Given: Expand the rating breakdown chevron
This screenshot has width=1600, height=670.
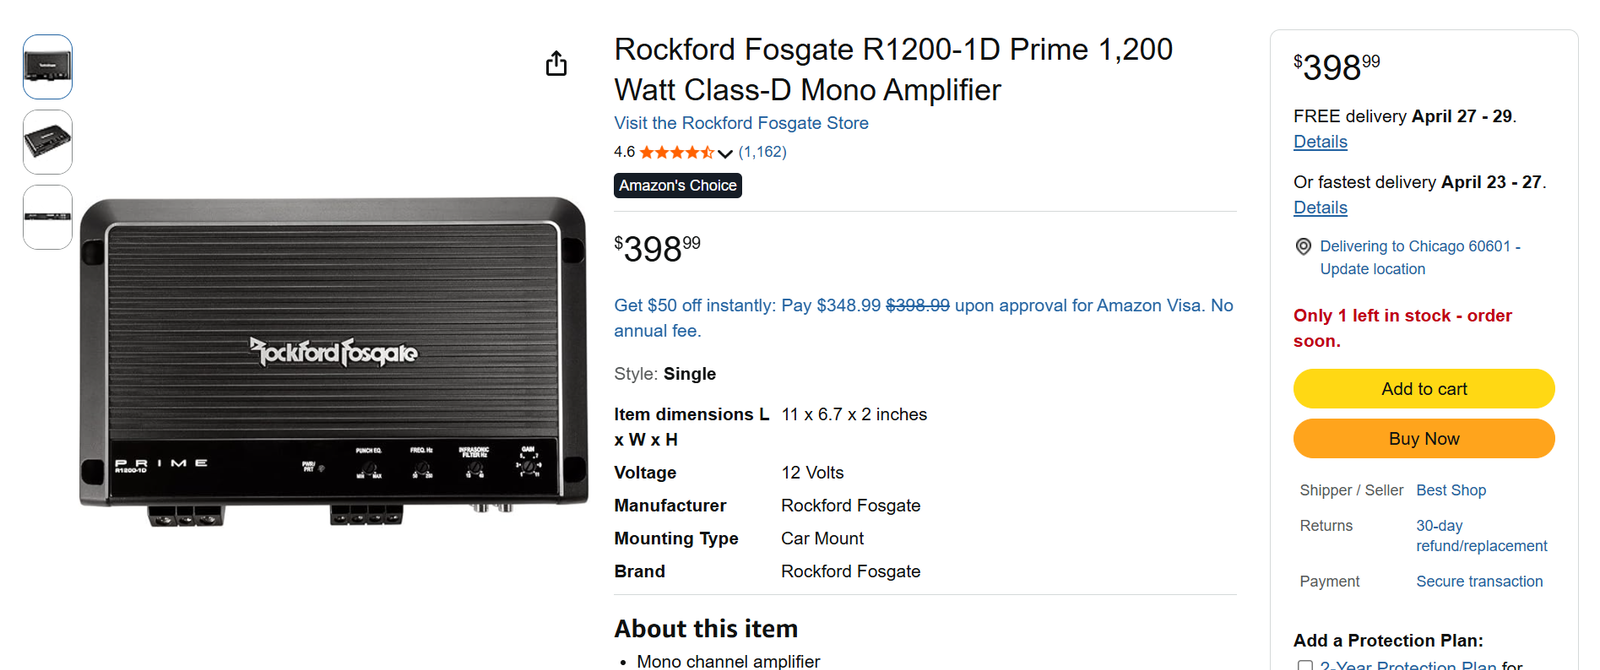Looking at the screenshot, I should 725,153.
